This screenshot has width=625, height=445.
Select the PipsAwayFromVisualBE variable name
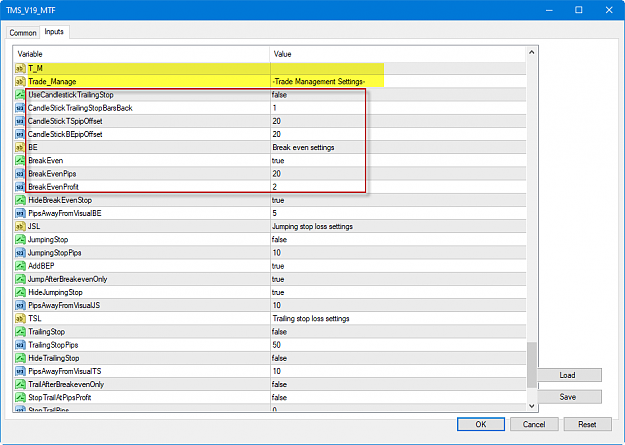(x=65, y=213)
